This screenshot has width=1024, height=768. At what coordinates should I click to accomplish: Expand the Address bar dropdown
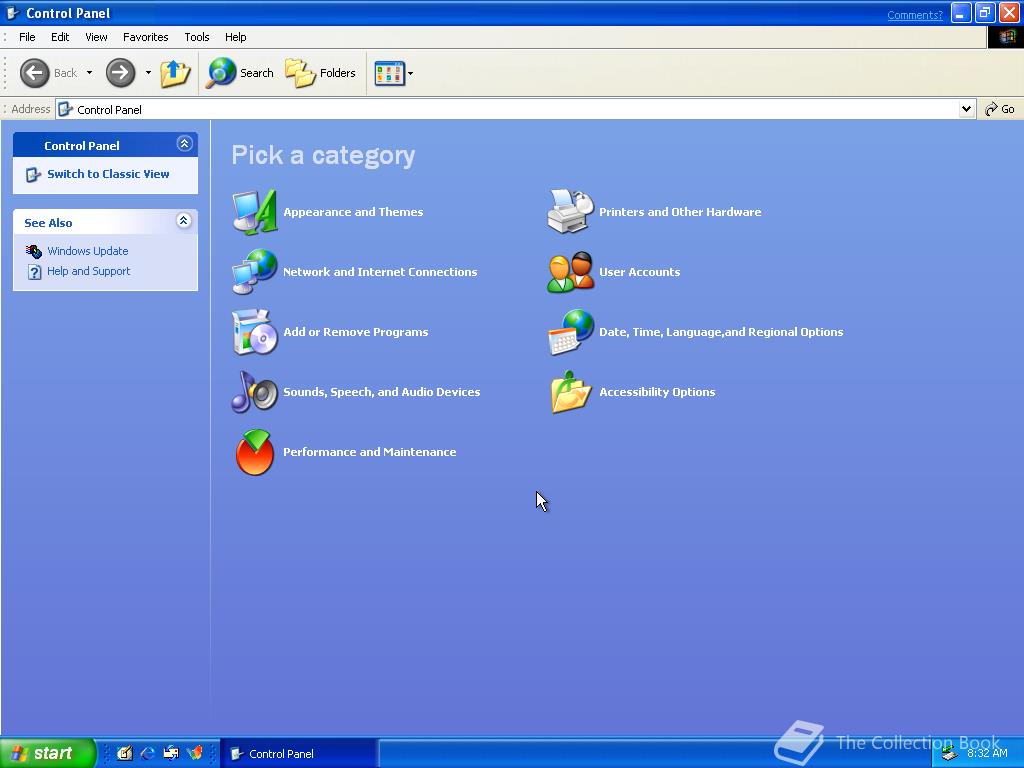click(967, 109)
